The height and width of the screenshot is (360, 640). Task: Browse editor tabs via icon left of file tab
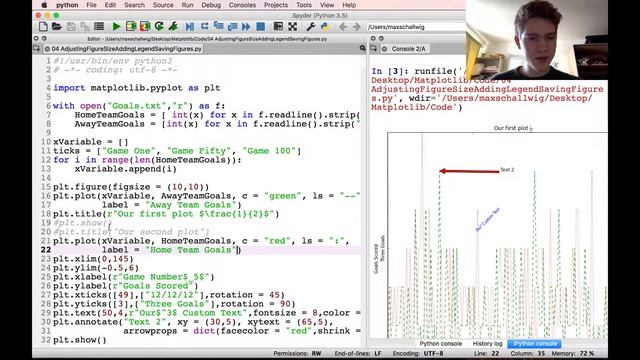click(37, 49)
